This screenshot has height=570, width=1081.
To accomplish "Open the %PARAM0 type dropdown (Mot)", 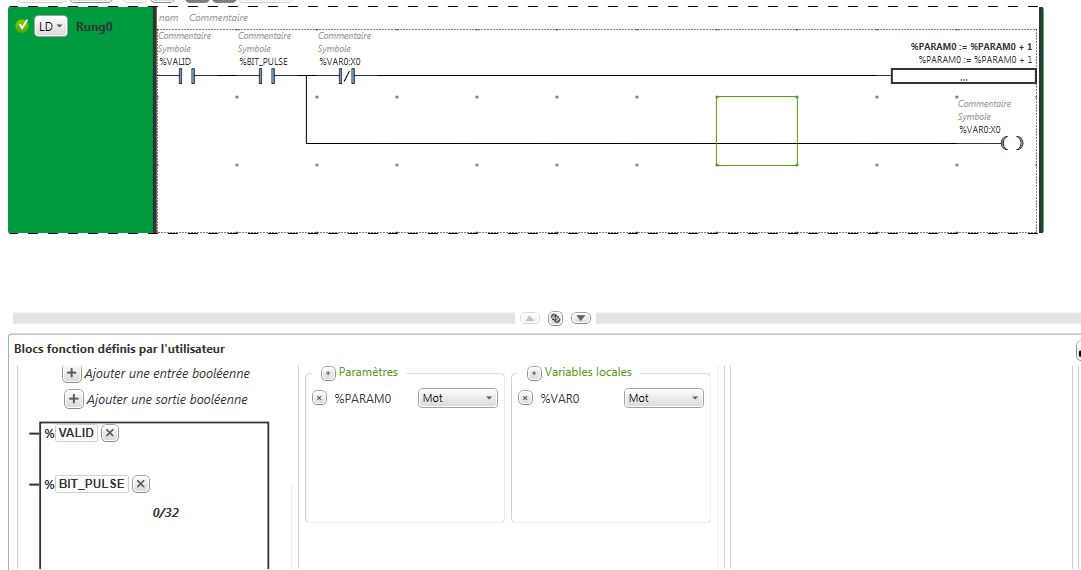I will 458,398.
